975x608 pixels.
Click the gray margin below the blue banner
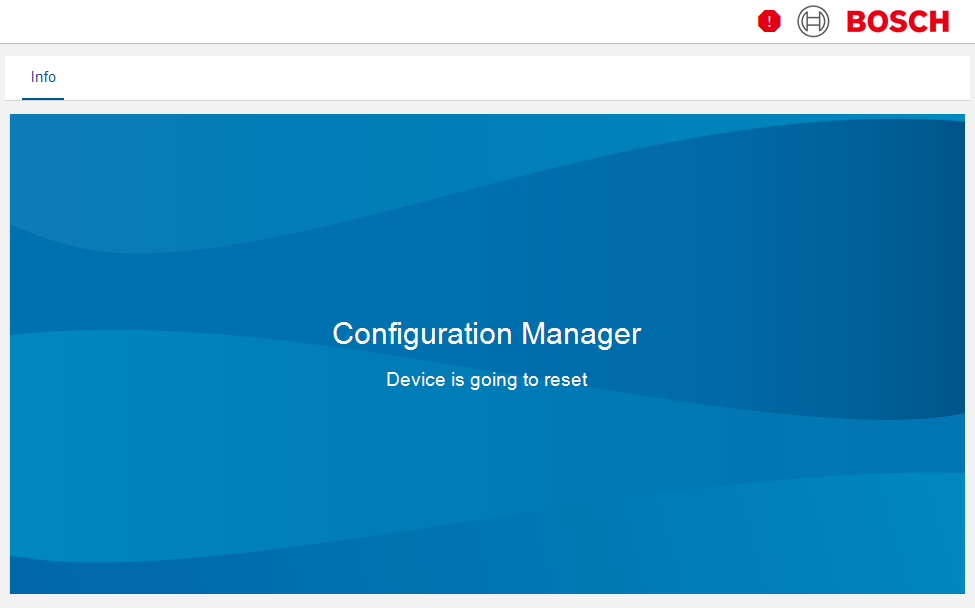(486, 601)
